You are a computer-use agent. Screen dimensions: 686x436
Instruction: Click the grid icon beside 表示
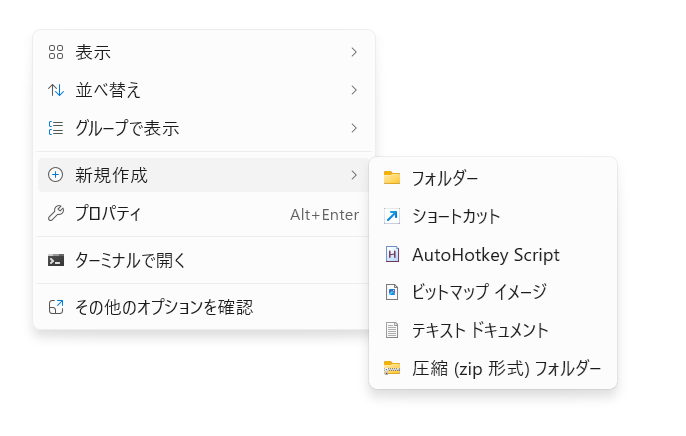point(56,52)
